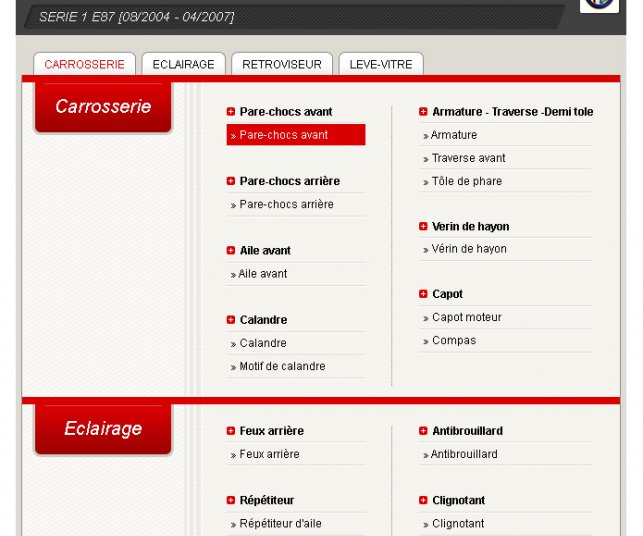The height and width of the screenshot is (536, 643).
Task: Click the Feux arrière bold heading
Action: click(x=271, y=431)
